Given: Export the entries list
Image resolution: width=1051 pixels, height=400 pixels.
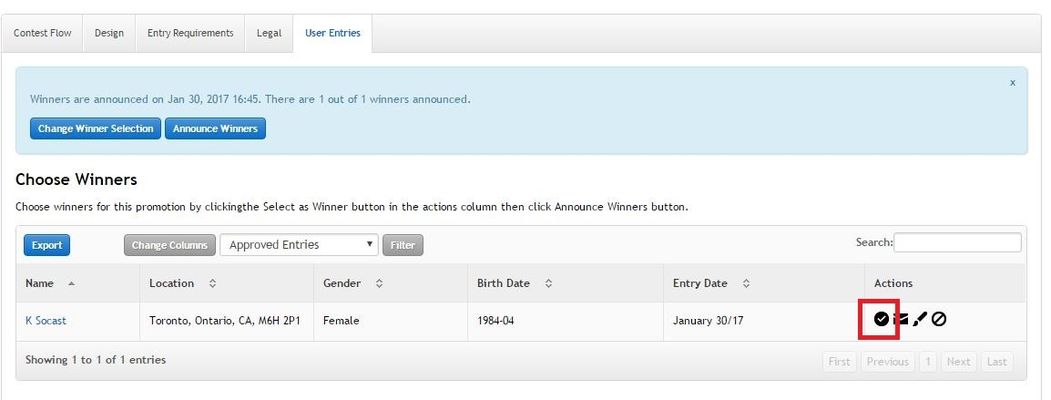Looking at the screenshot, I should click(47, 245).
